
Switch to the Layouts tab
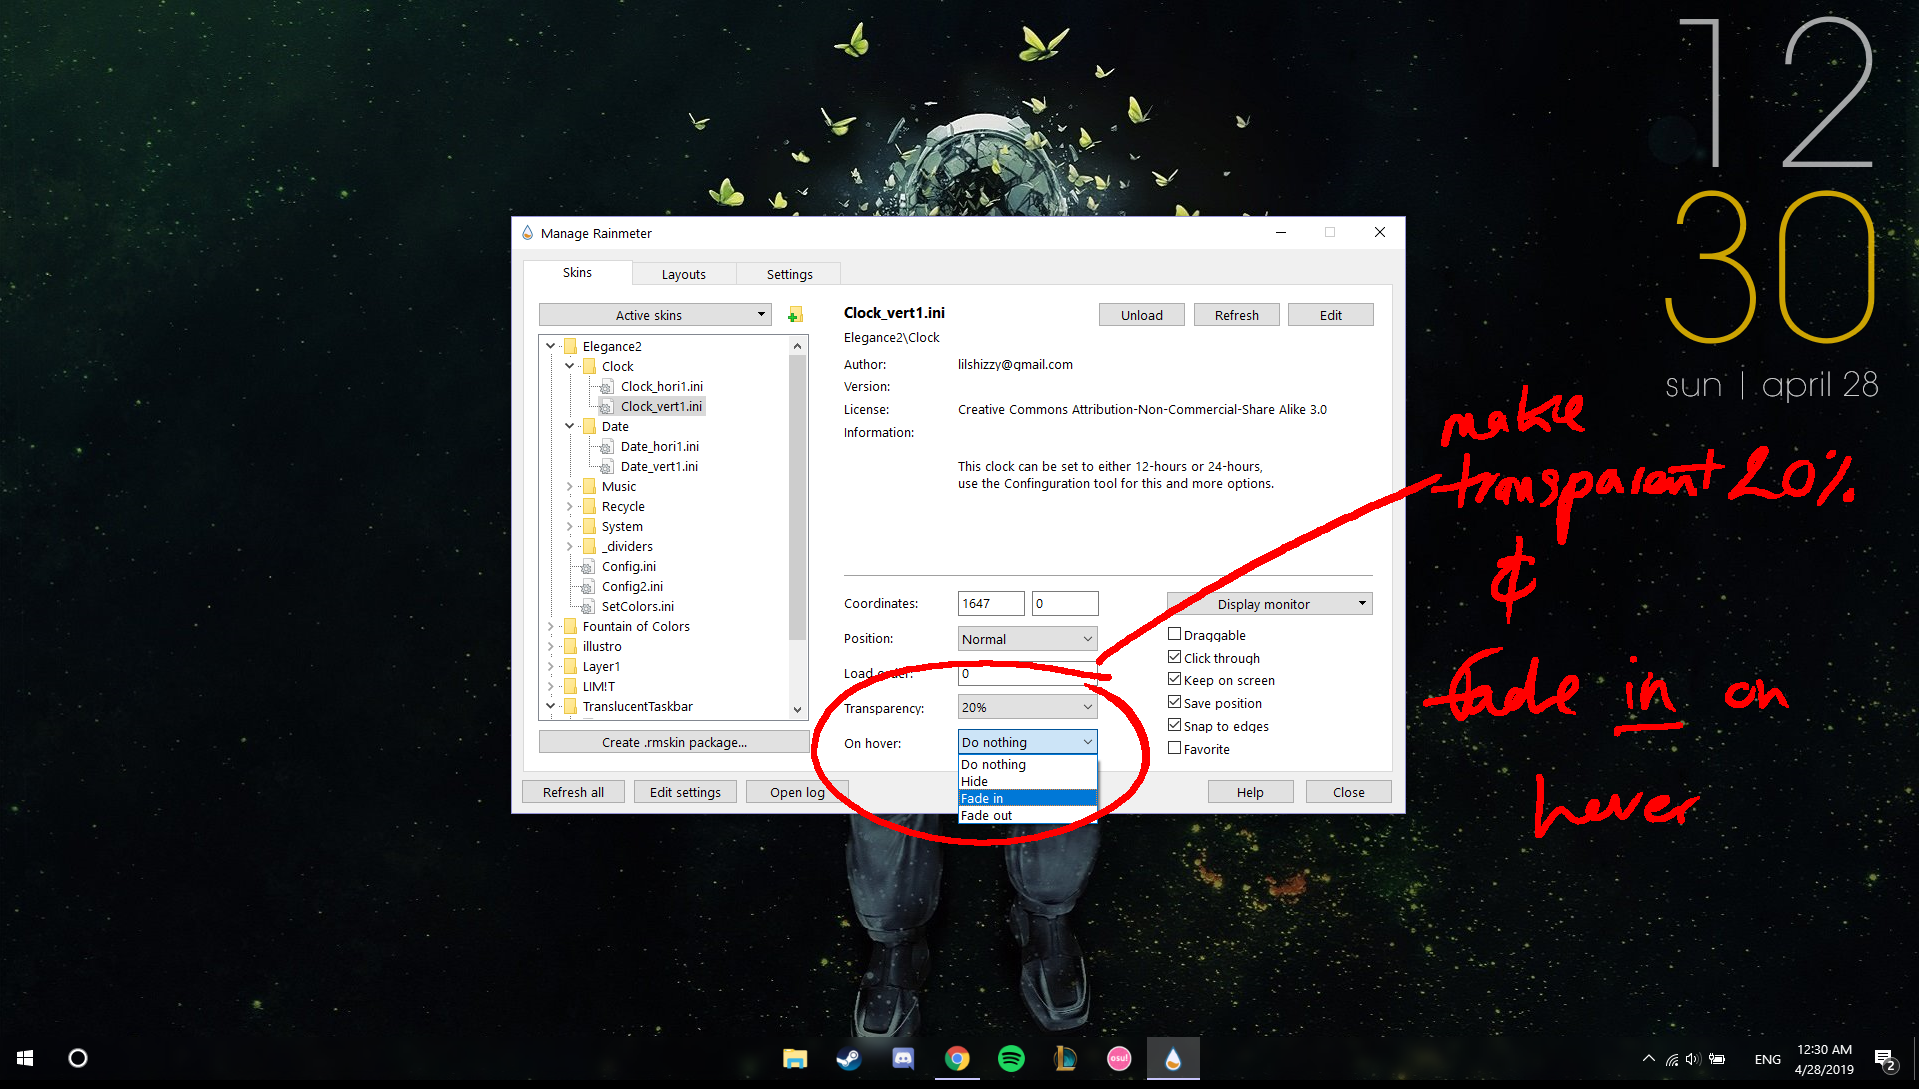[x=684, y=274]
